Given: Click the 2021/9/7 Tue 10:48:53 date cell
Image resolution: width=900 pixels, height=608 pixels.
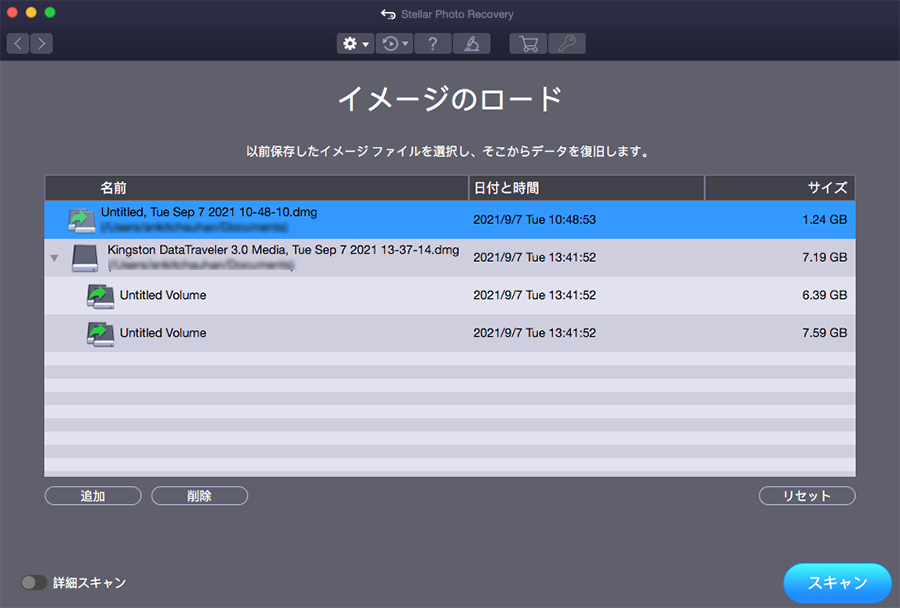Looking at the screenshot, I should (534, 220).
